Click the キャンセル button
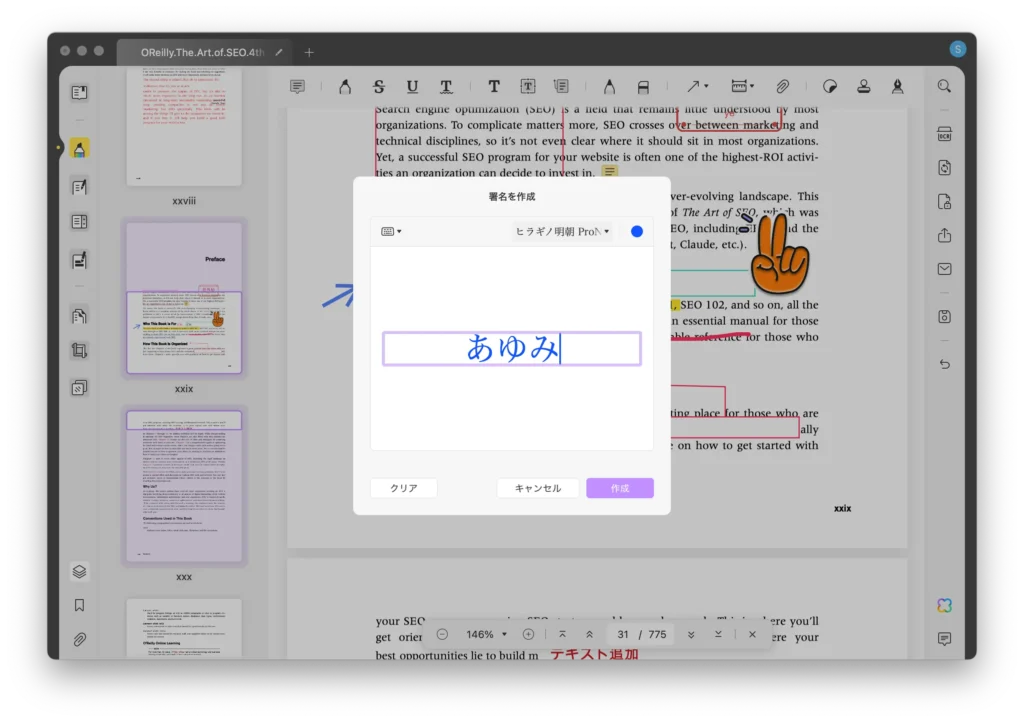 [x=538, y=488]
